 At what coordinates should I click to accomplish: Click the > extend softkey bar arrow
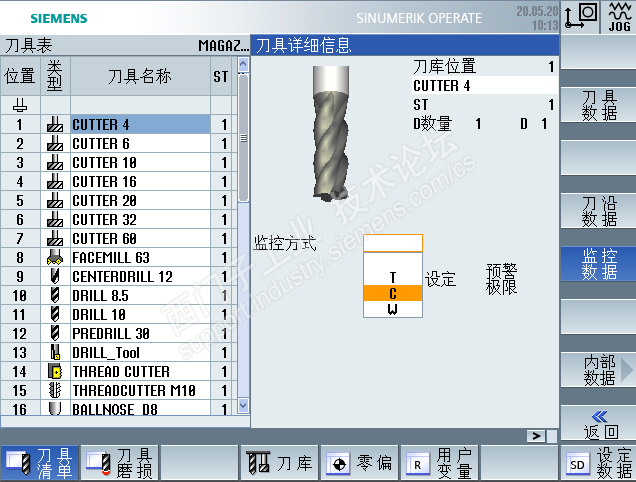(536, 436)
